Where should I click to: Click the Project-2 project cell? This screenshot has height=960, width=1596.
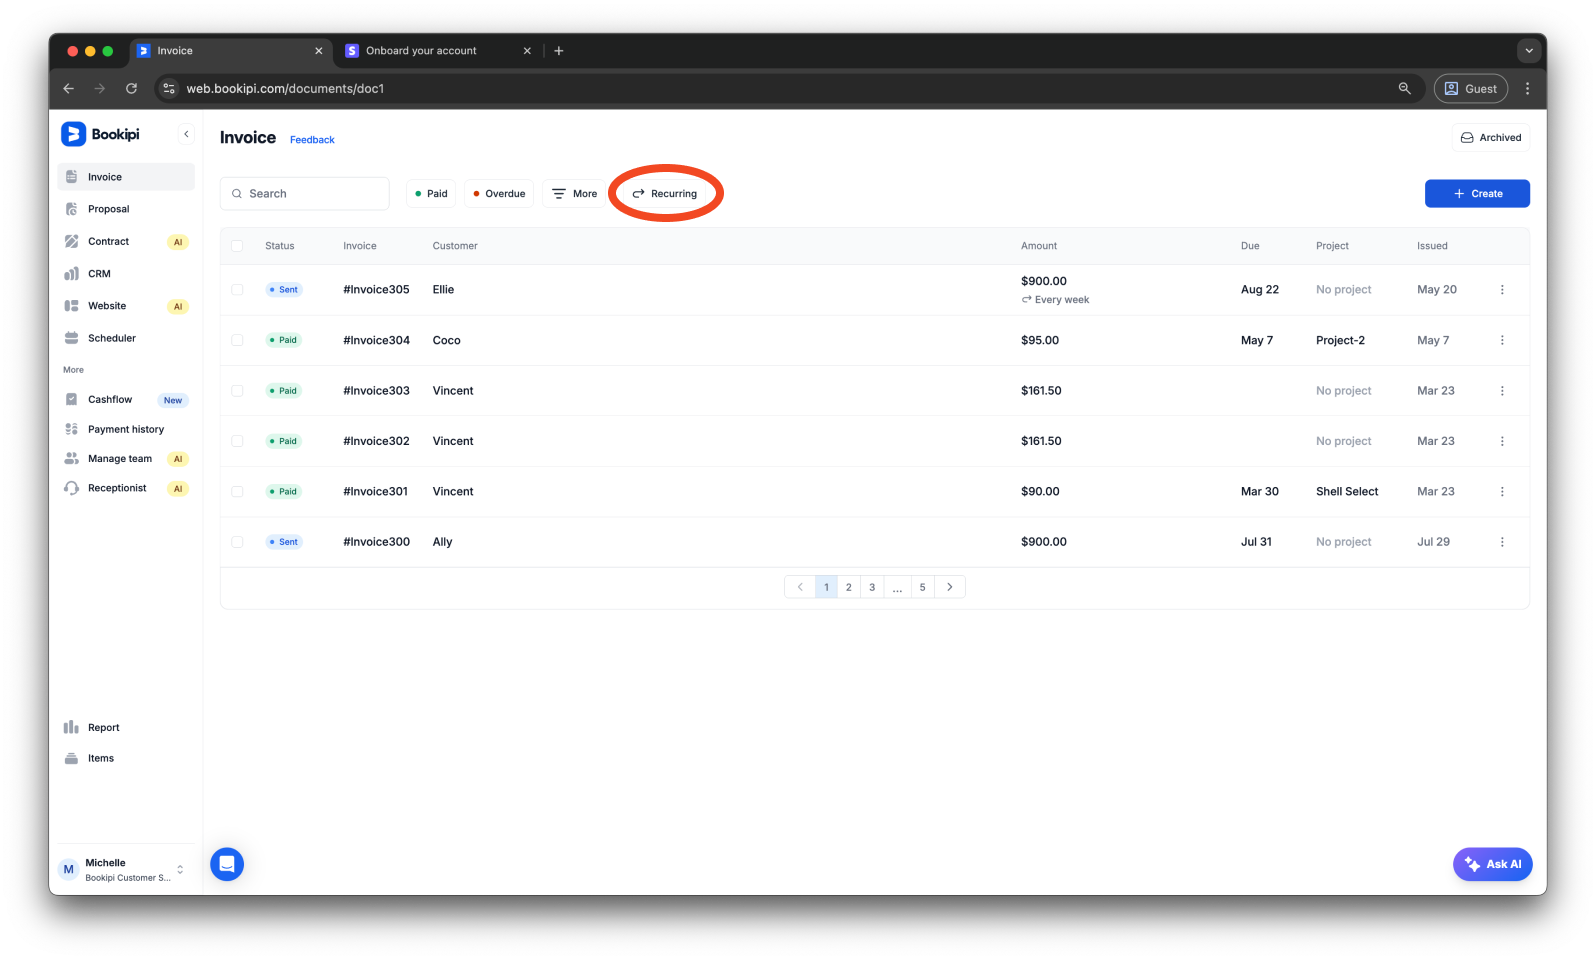1340,340
